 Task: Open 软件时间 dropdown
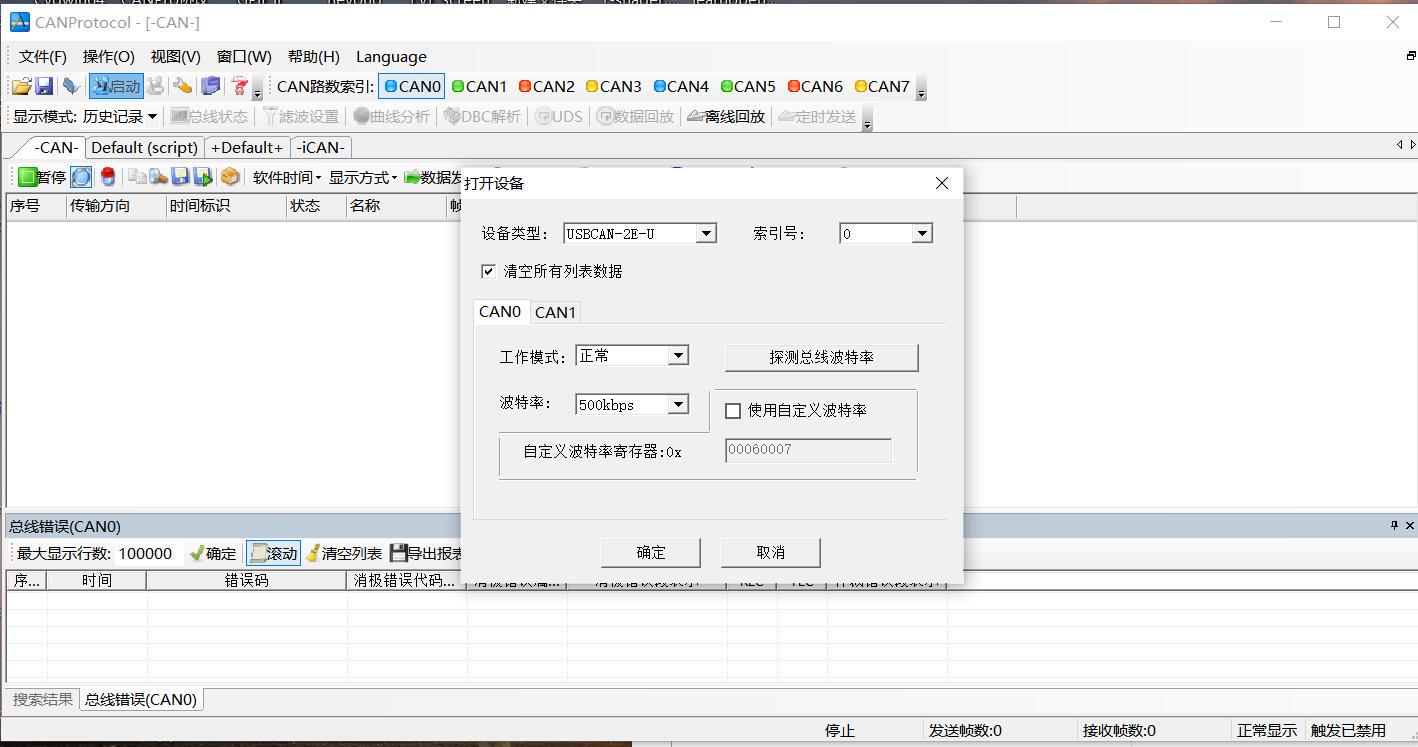click(287, 177)
